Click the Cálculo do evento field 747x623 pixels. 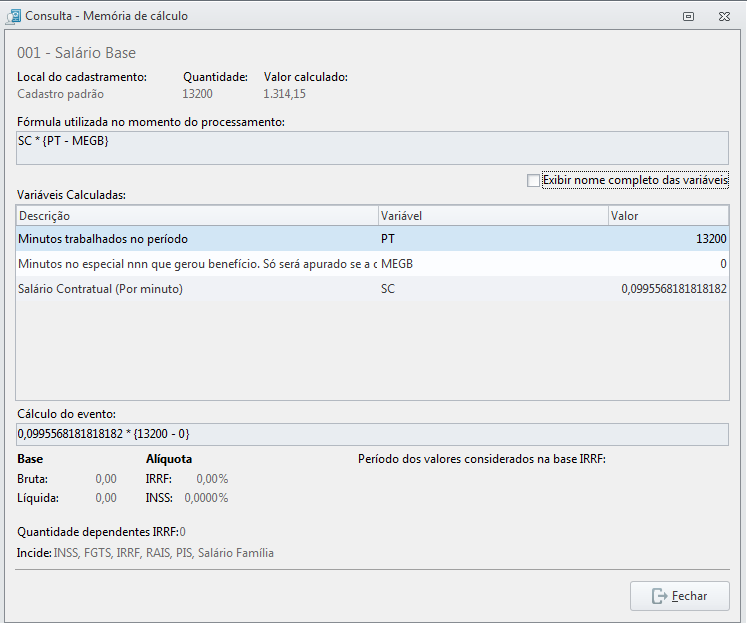pyautogui.click(x=372, y=434)
